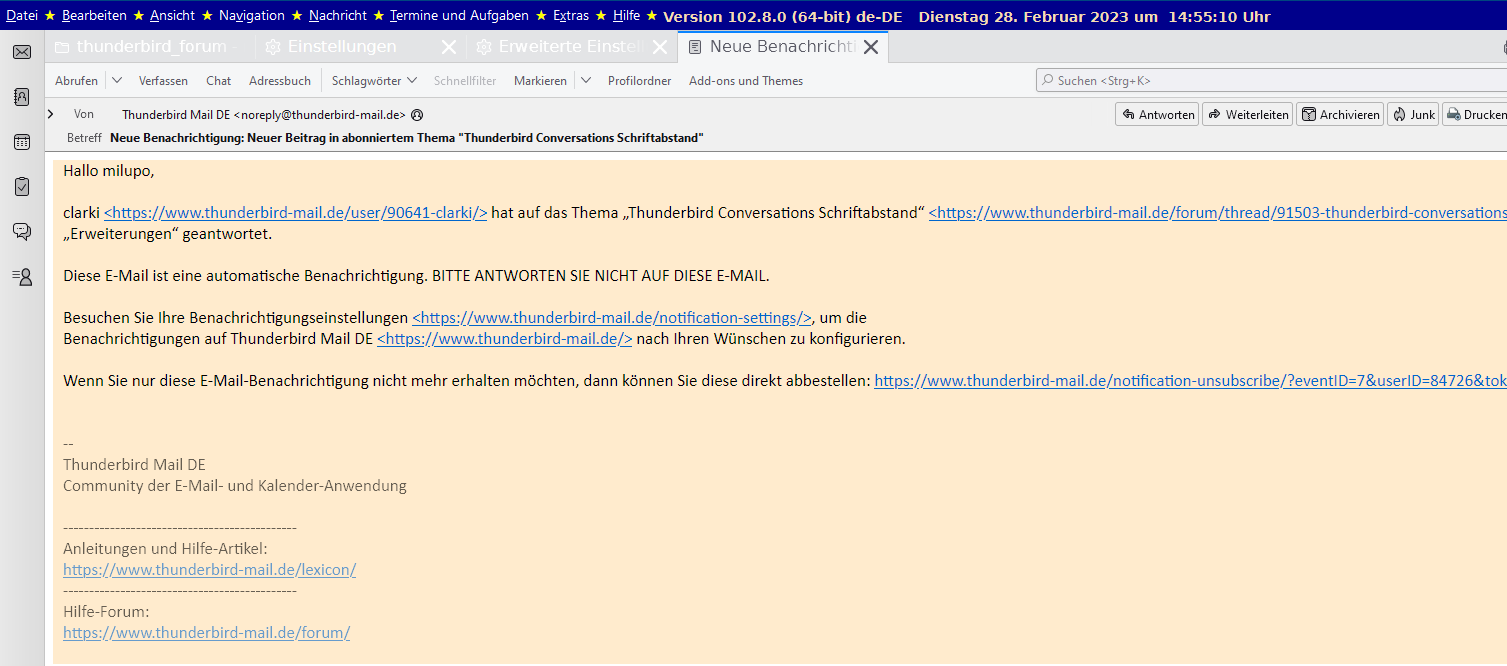Screen dimensions: 1507x666
Task: Open the Address Book space icon
Action: click(x=22, y=97)
